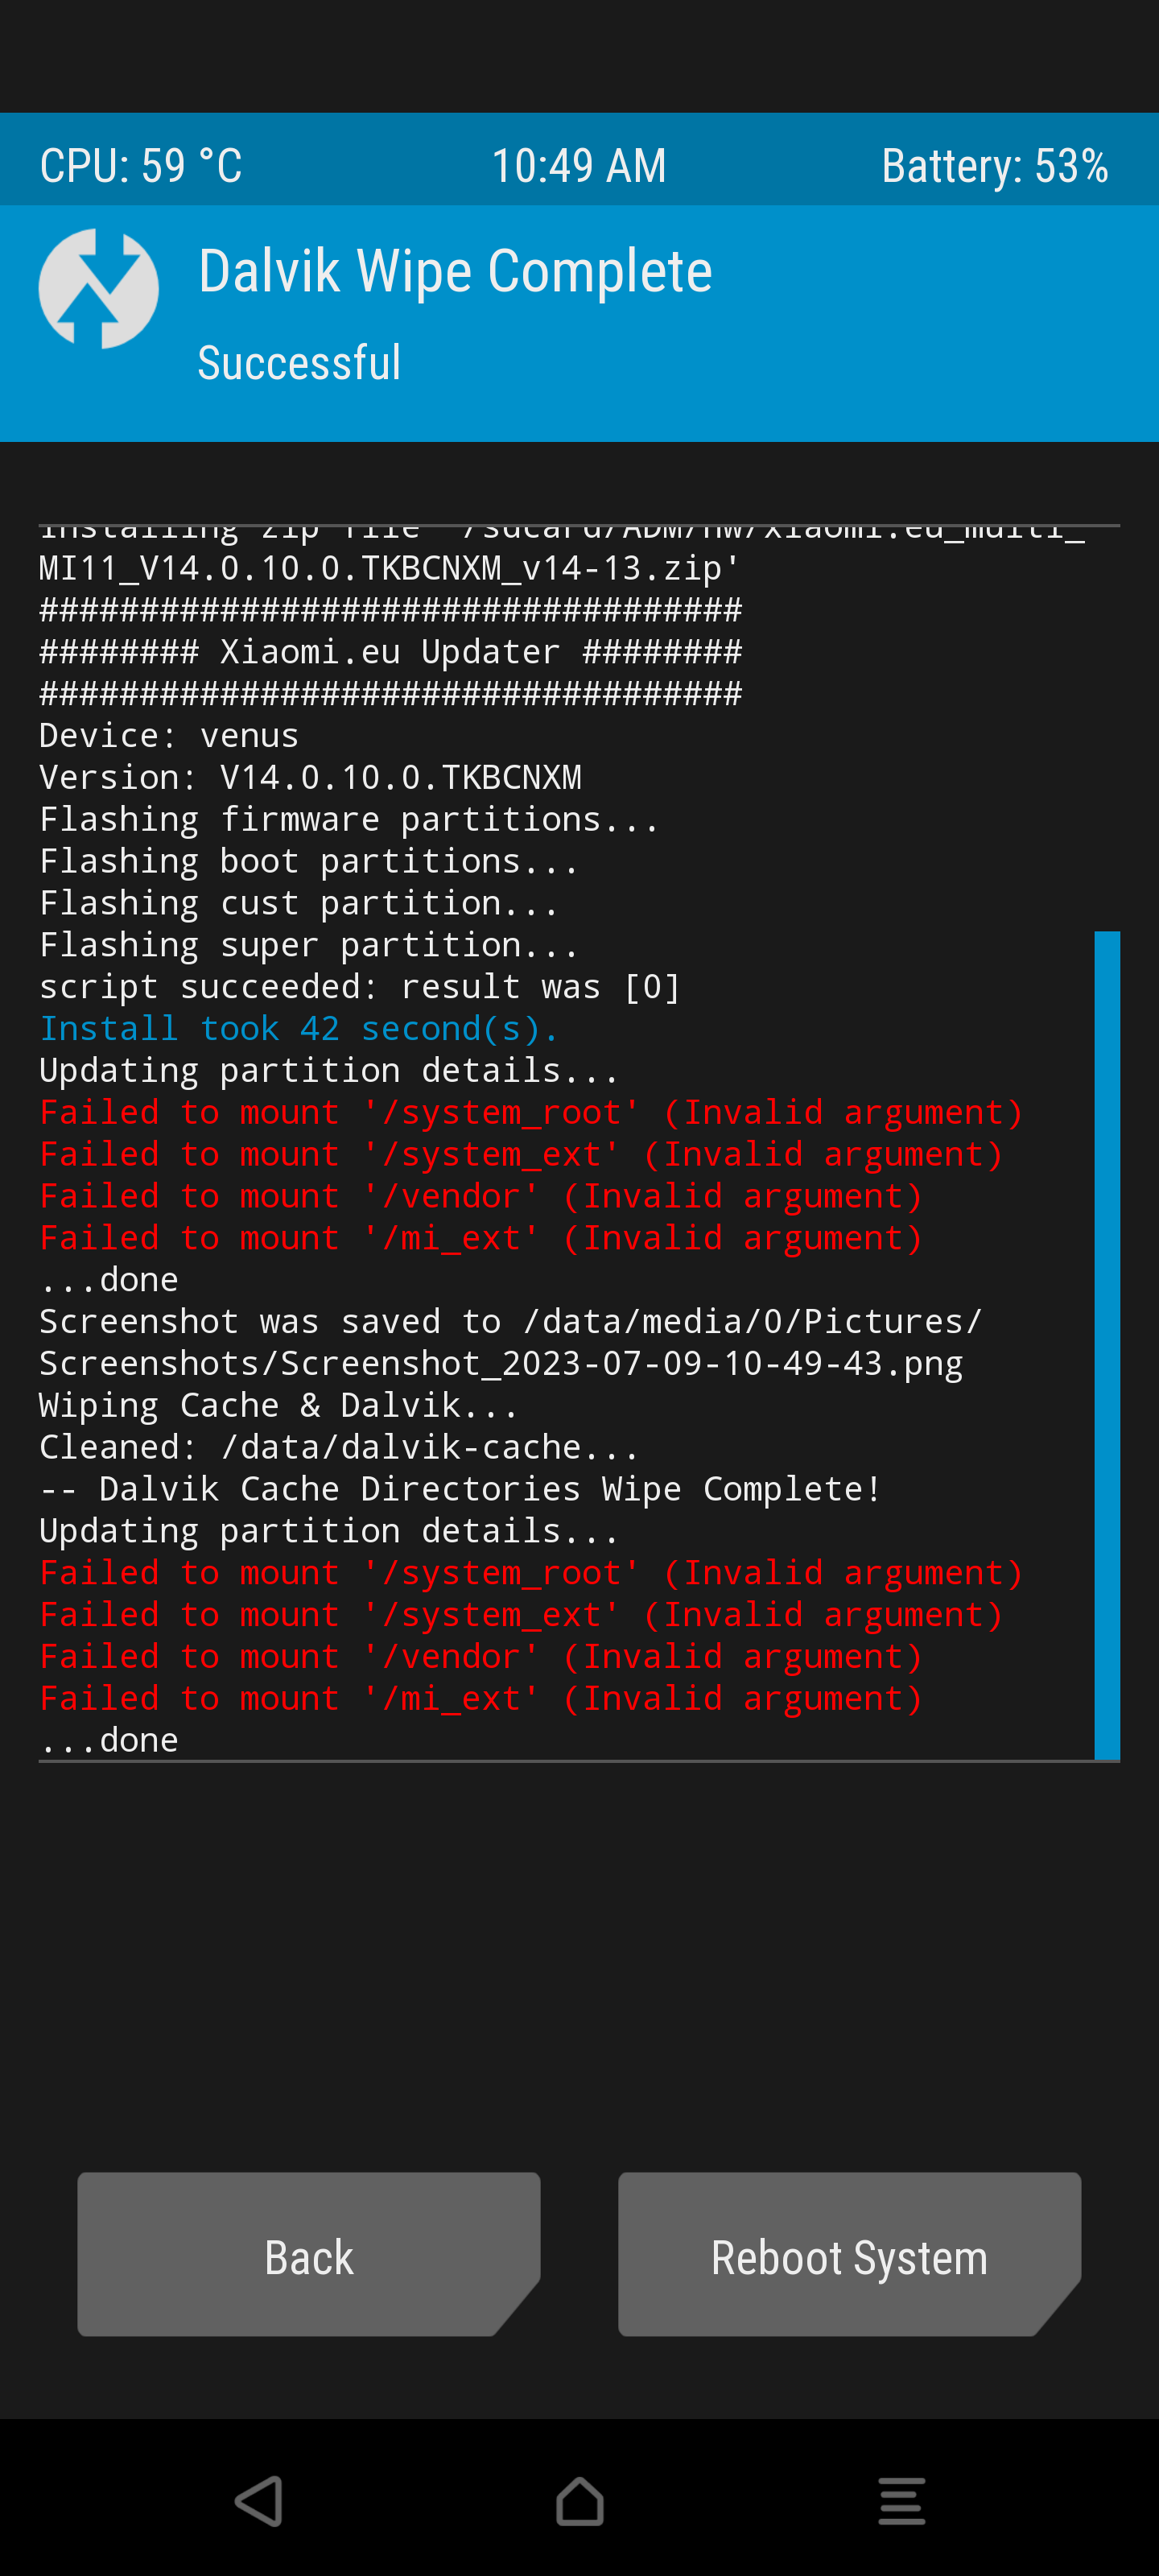Click the script succeeded result line
The image size is (1159, 2576).
pyautogui.click(x=360, y=987)
